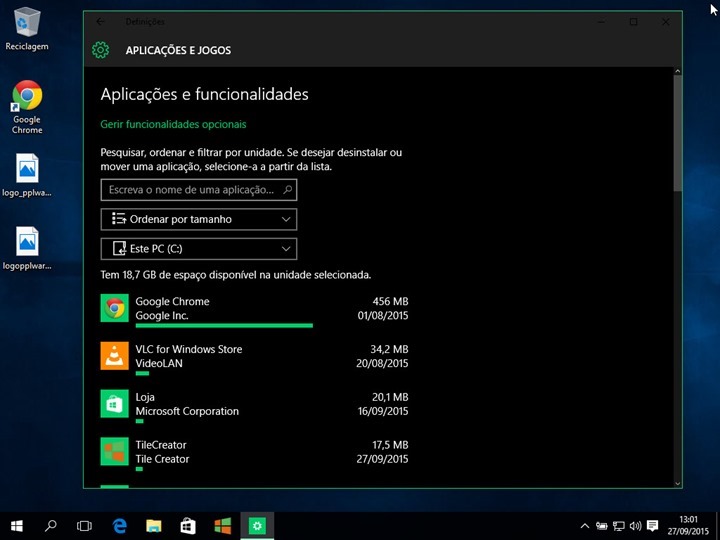Select the TileCreator app icon
The image size is (720, 540).
(x=114, y=451)
